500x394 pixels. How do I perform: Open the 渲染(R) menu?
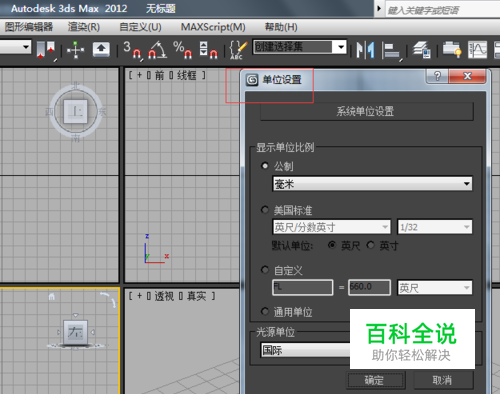[x=84, y=27]
